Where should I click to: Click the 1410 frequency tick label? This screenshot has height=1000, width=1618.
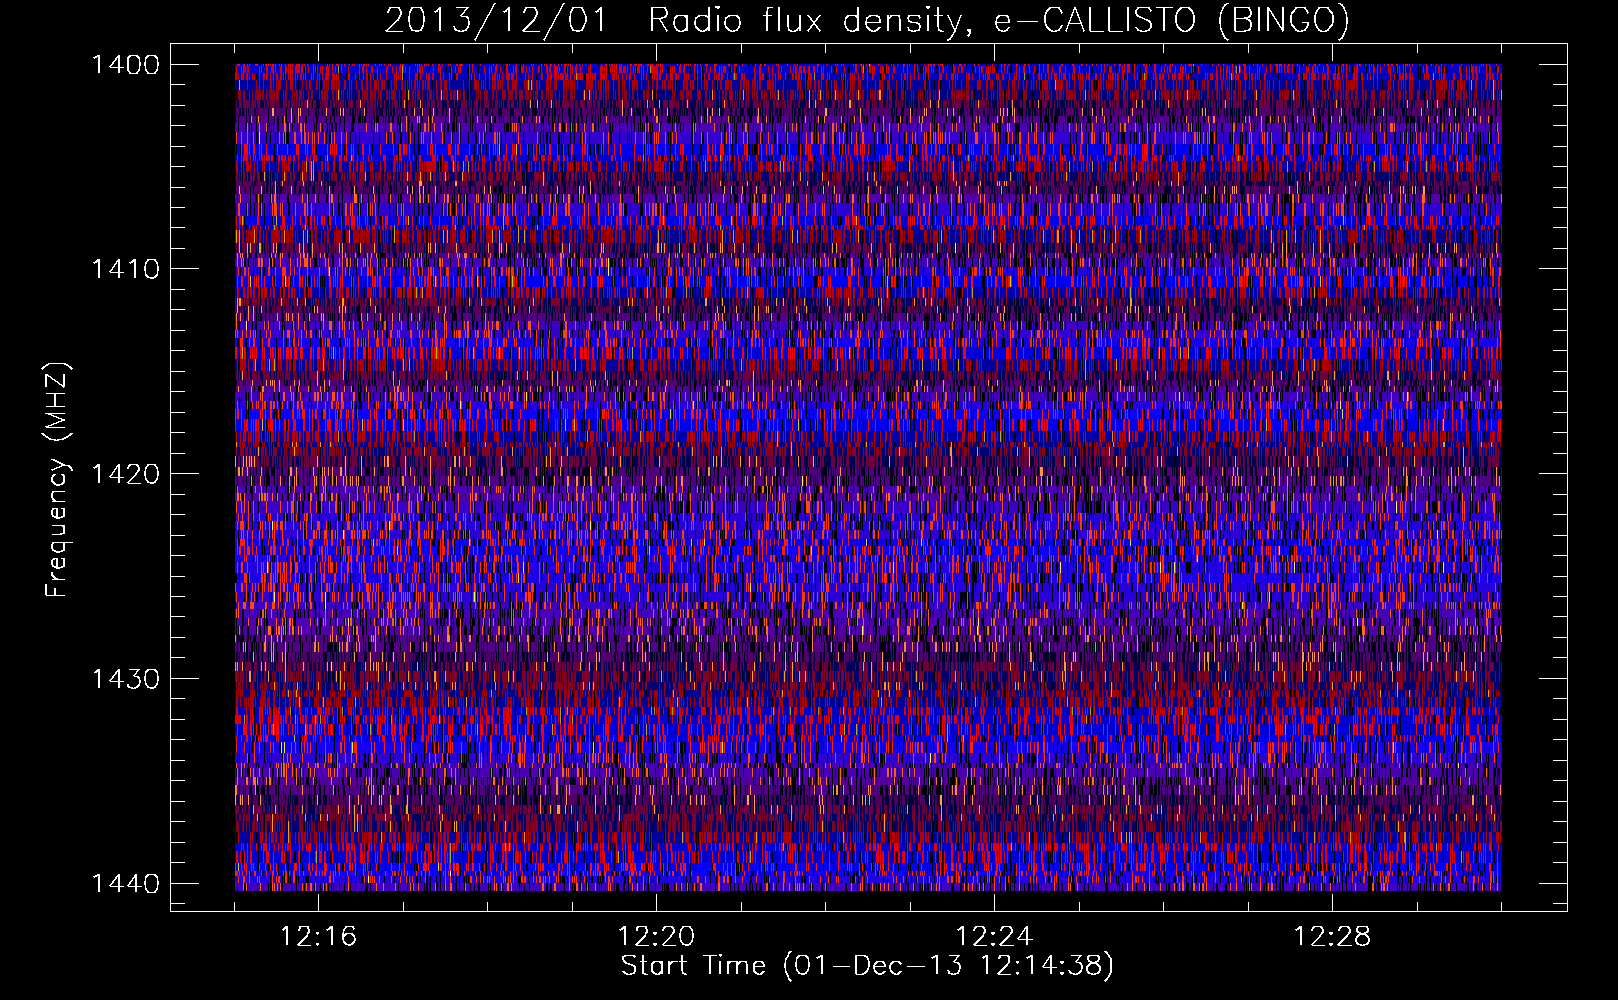[125, 269]
